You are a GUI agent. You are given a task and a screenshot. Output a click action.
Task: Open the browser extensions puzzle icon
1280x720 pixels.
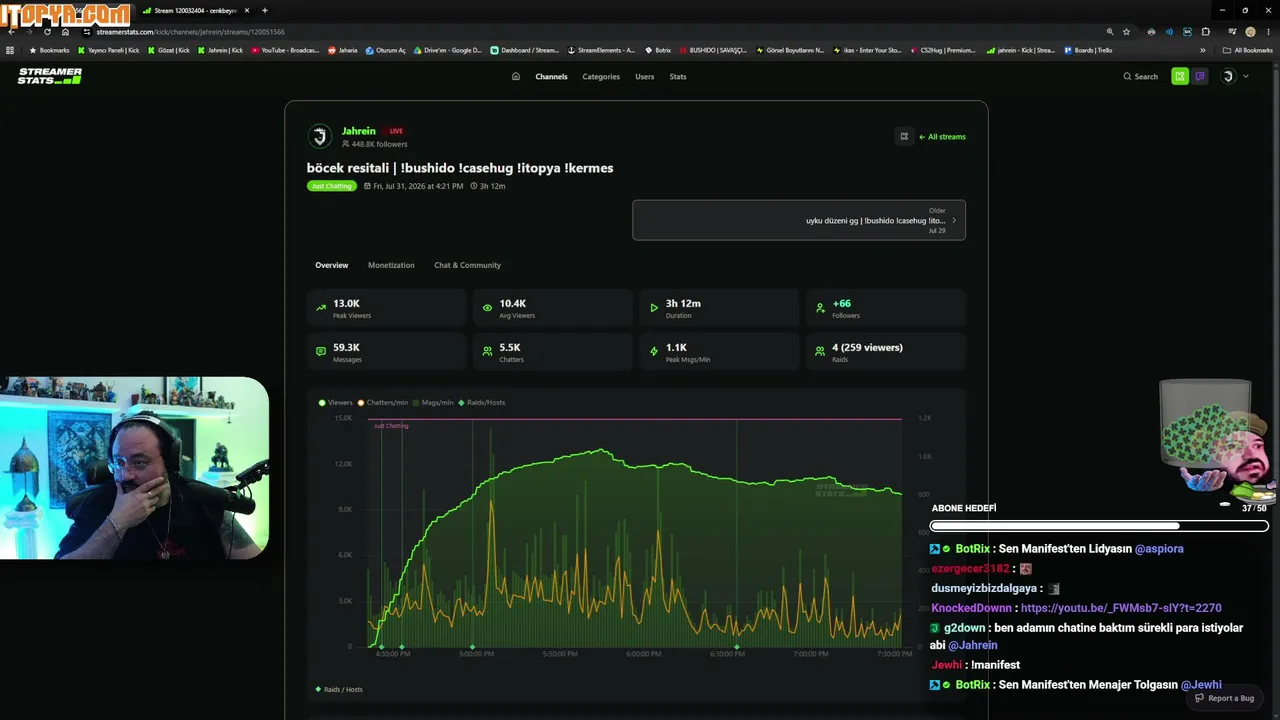tap(1205, 32)
